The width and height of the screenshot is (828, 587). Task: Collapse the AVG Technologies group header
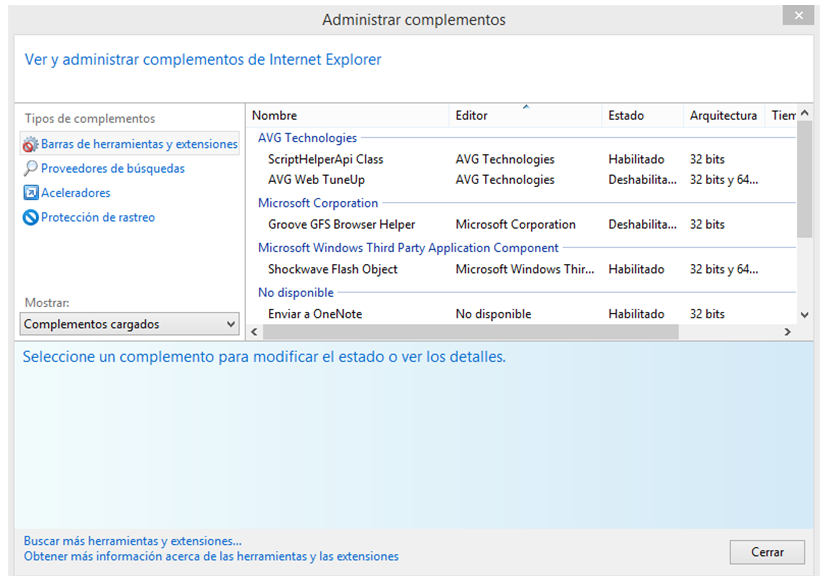pos(307,138)
